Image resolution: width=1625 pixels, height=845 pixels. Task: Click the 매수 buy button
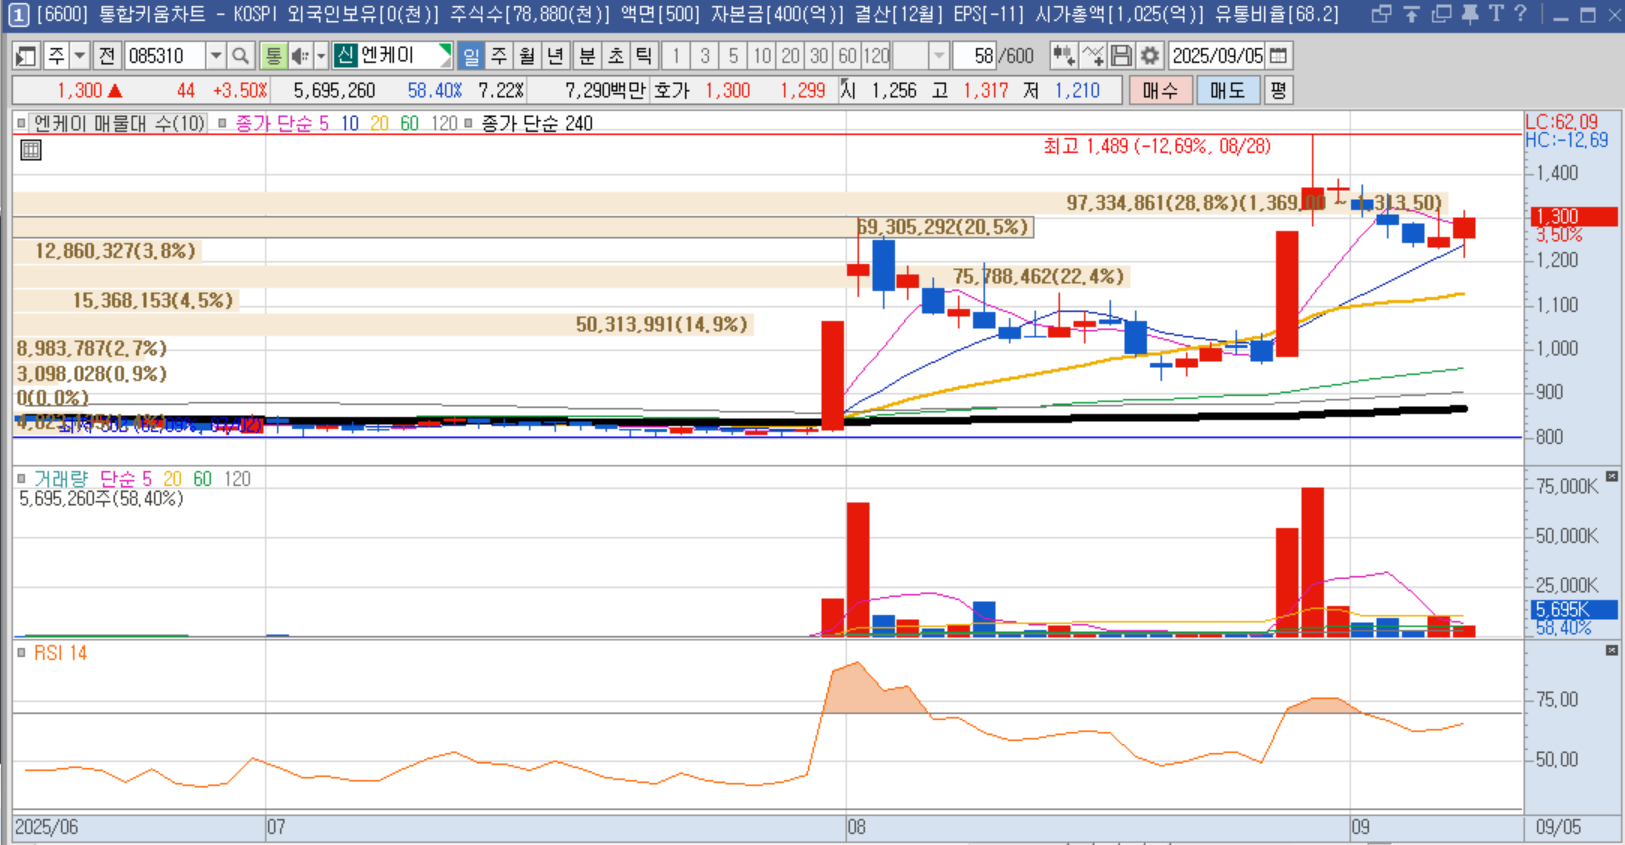tap(1160, 90)
